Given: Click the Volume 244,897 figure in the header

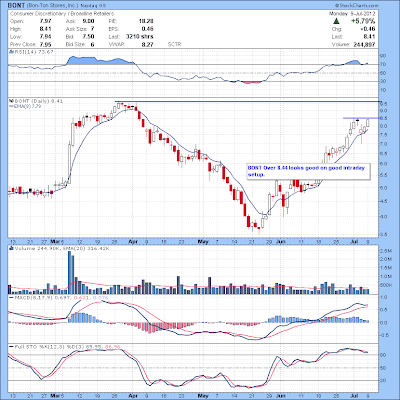Looking at the screenshot, I should click(x=364, y=44).
